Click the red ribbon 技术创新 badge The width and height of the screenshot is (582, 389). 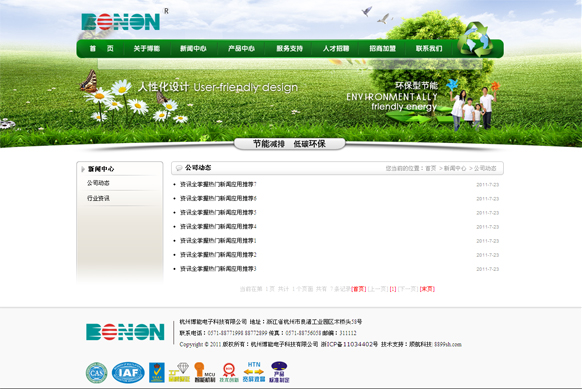pyautogui.click(x=229, y=373)
